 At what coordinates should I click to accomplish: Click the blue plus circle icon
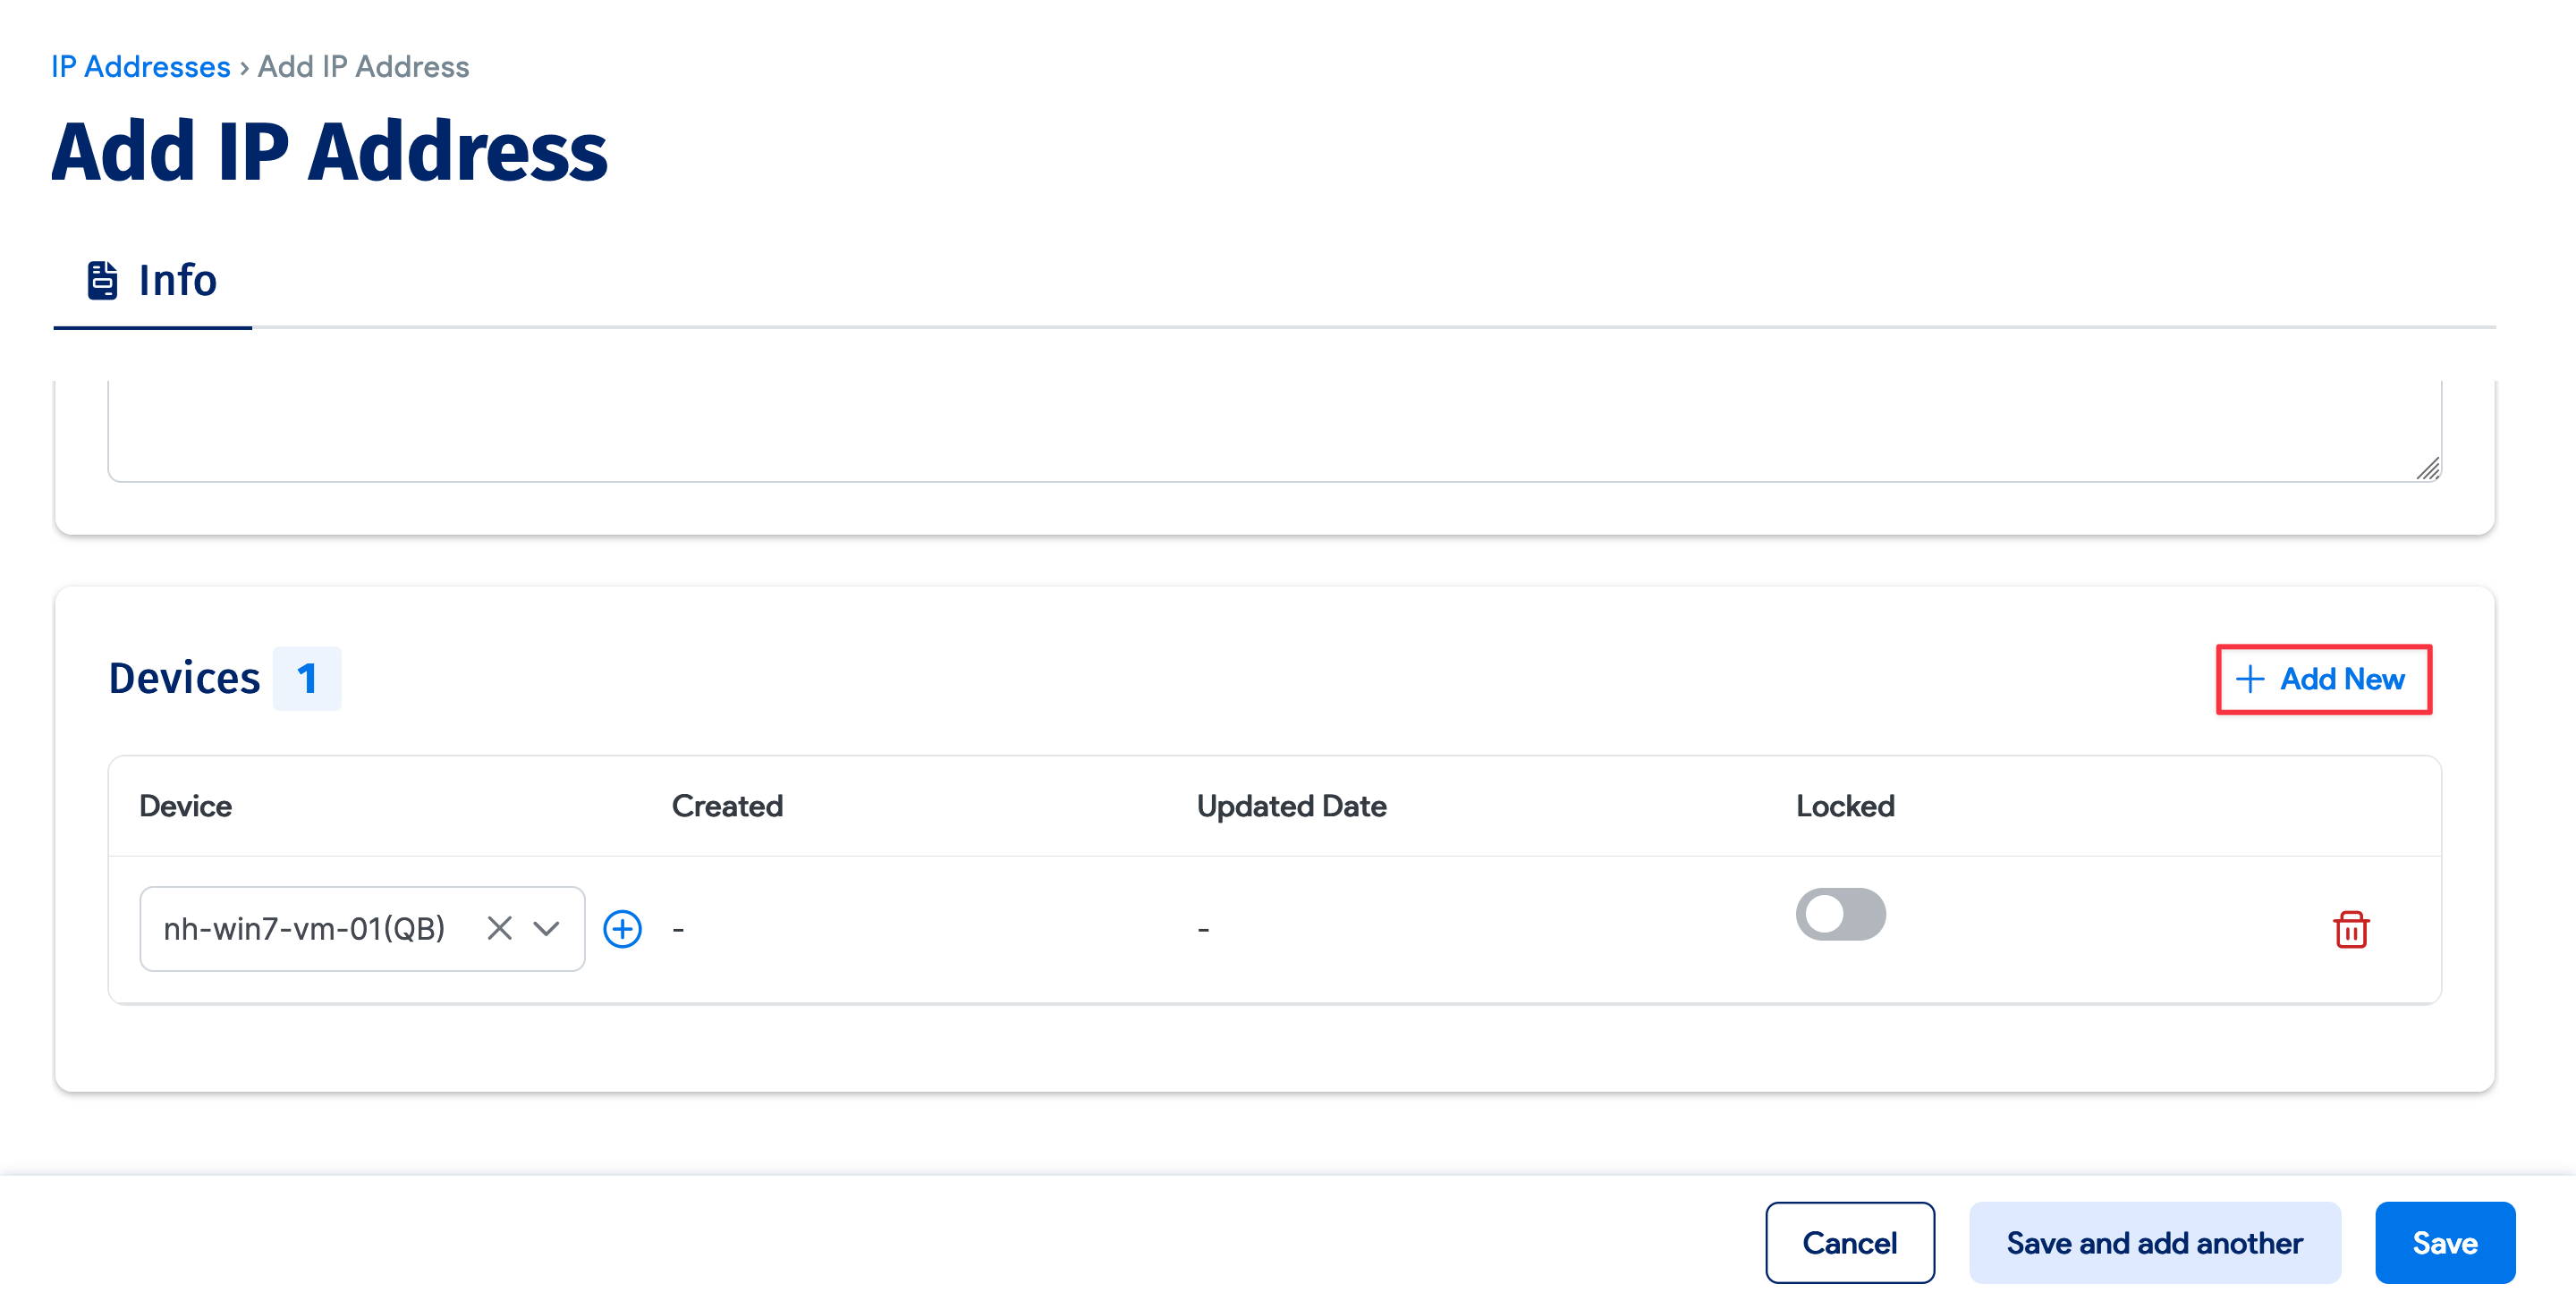(x=622, y=929)
